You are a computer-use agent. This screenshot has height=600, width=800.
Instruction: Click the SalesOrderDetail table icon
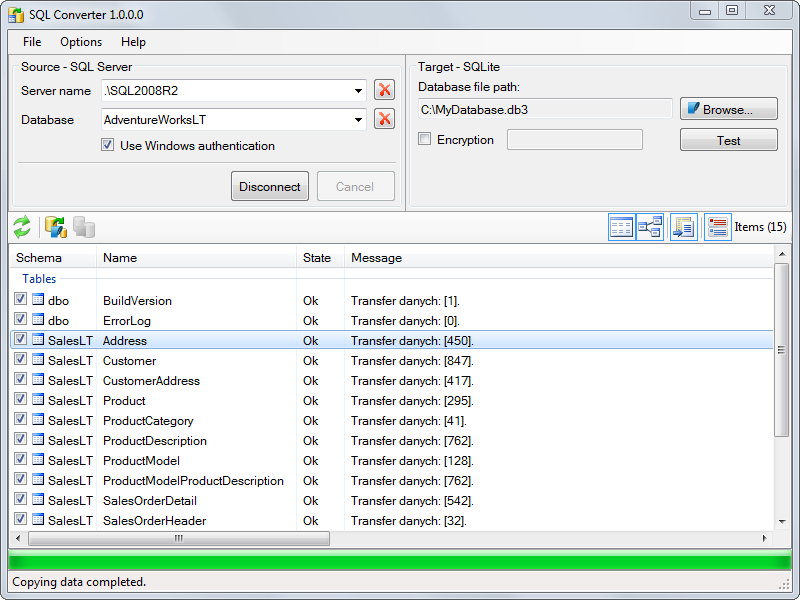(x=38, y=499)
